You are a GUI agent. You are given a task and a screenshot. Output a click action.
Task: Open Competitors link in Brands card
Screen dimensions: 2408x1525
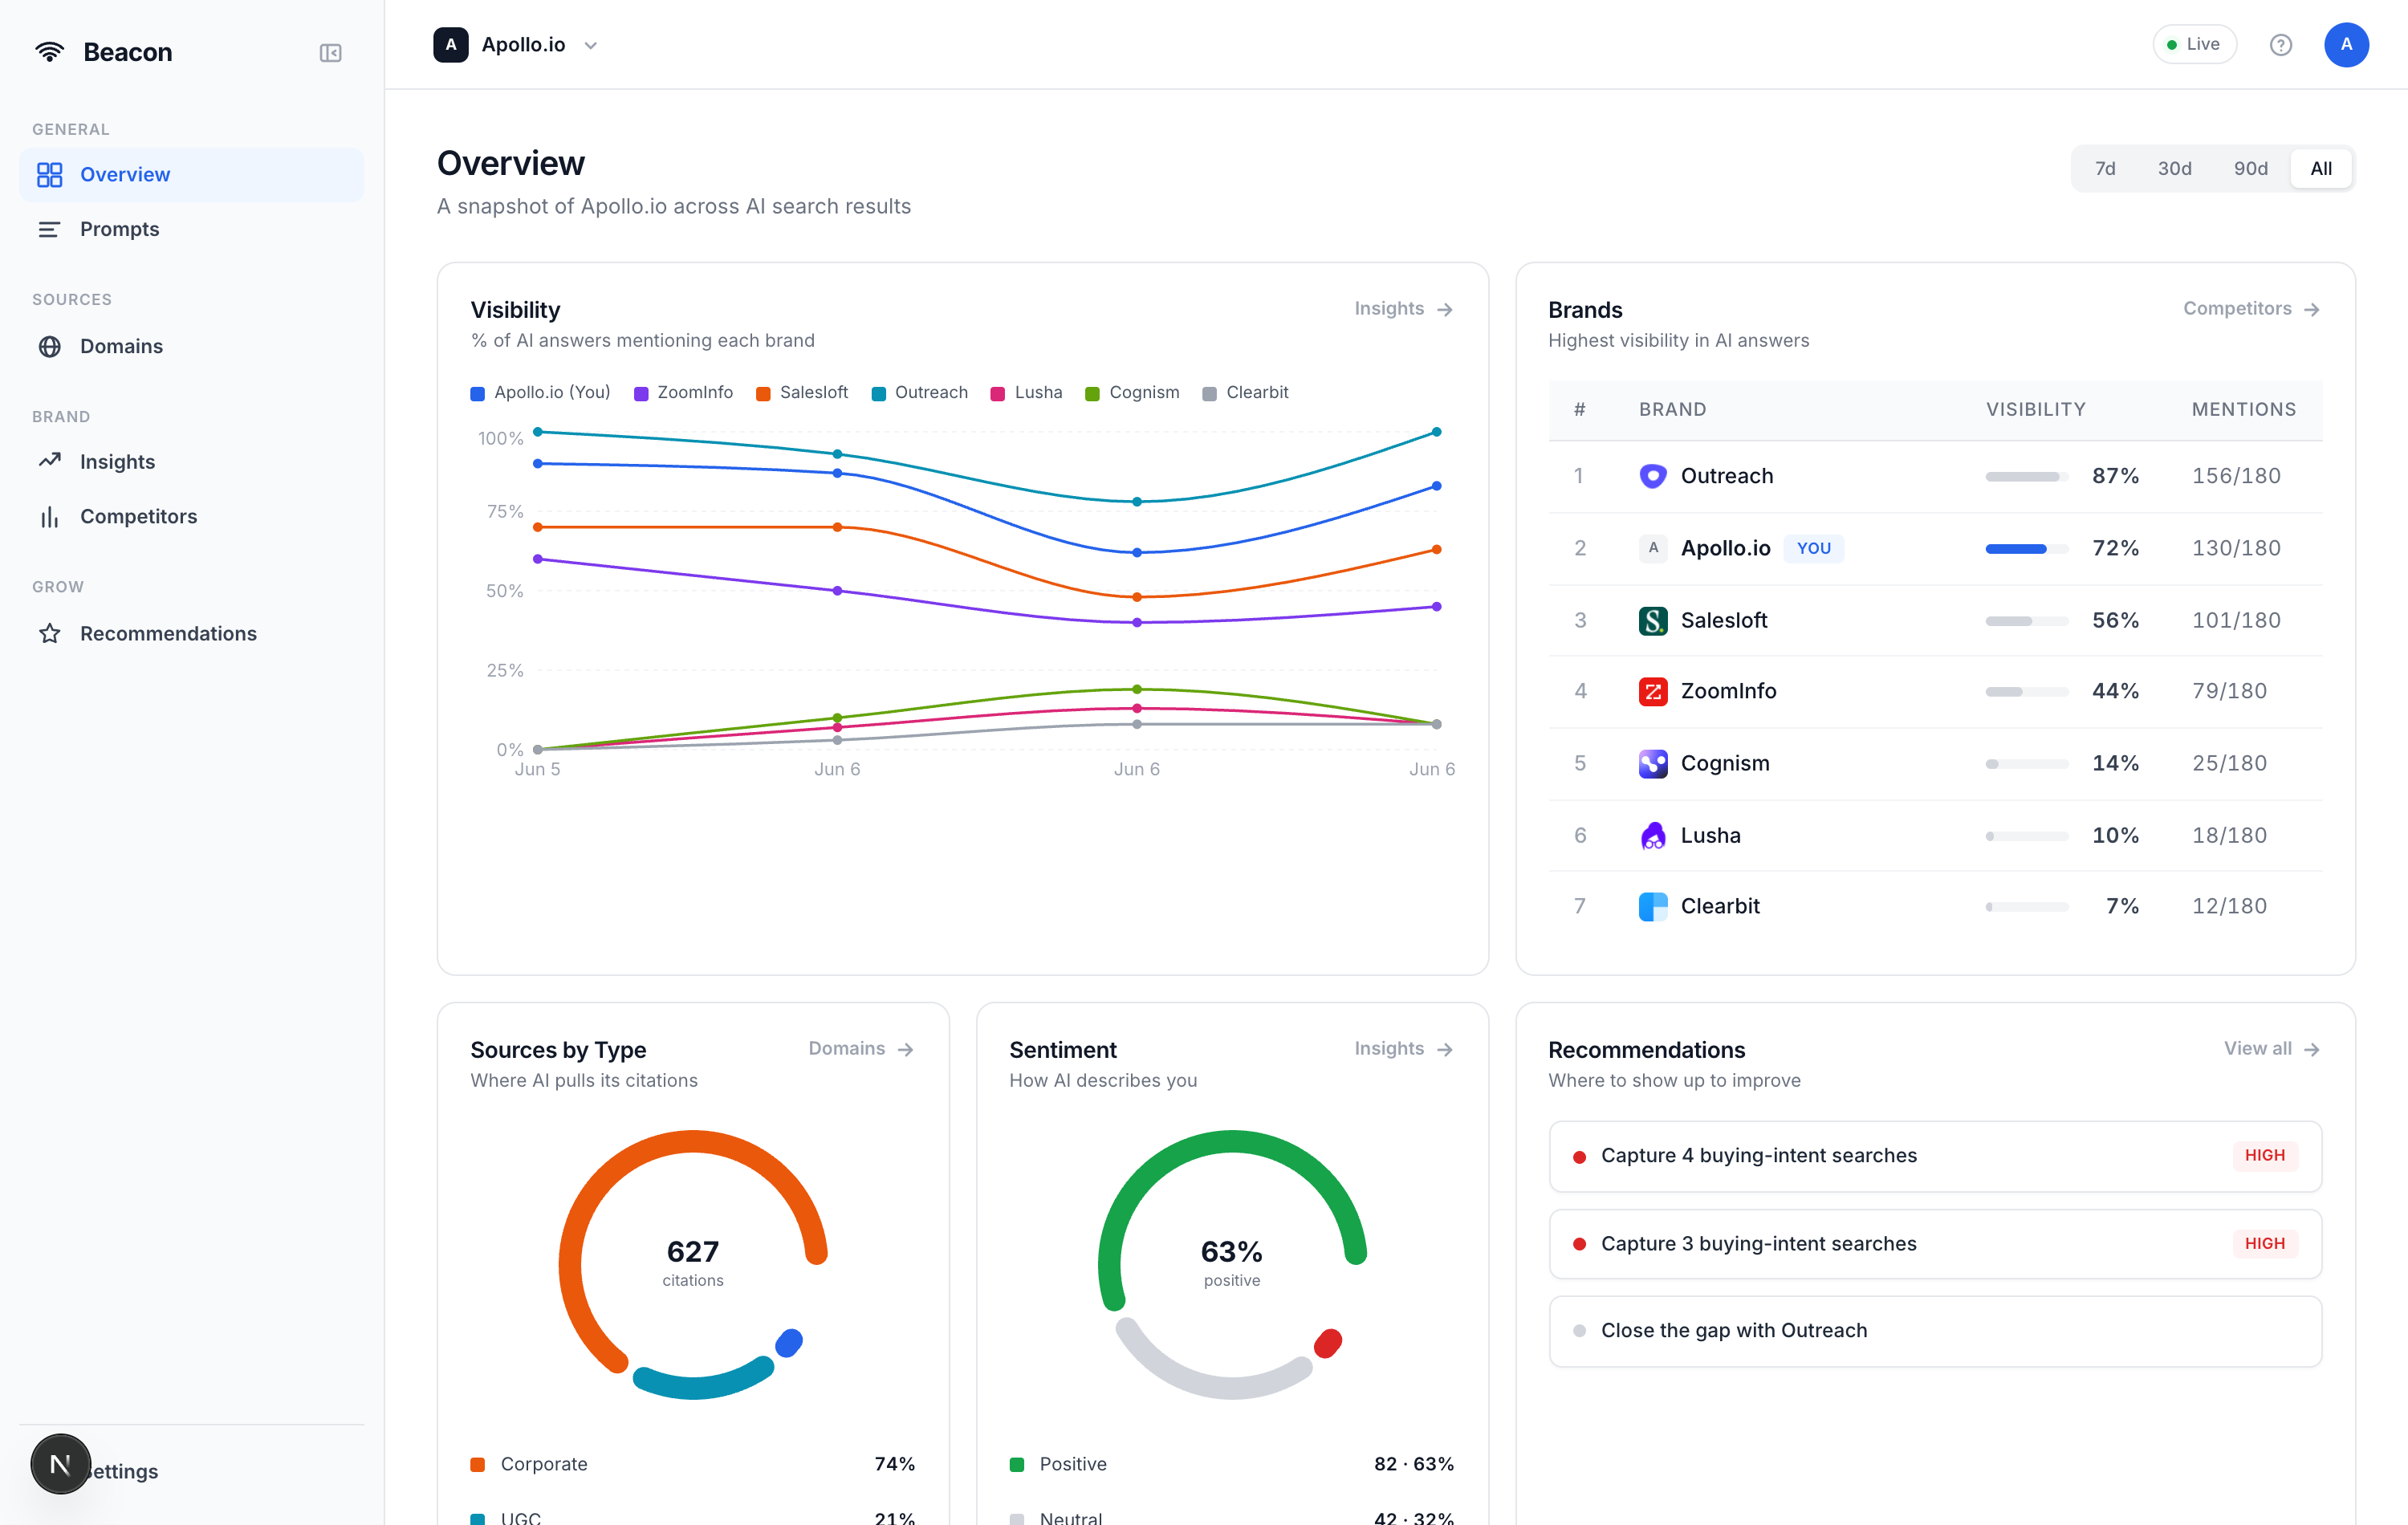click(x=2251, y=309)
